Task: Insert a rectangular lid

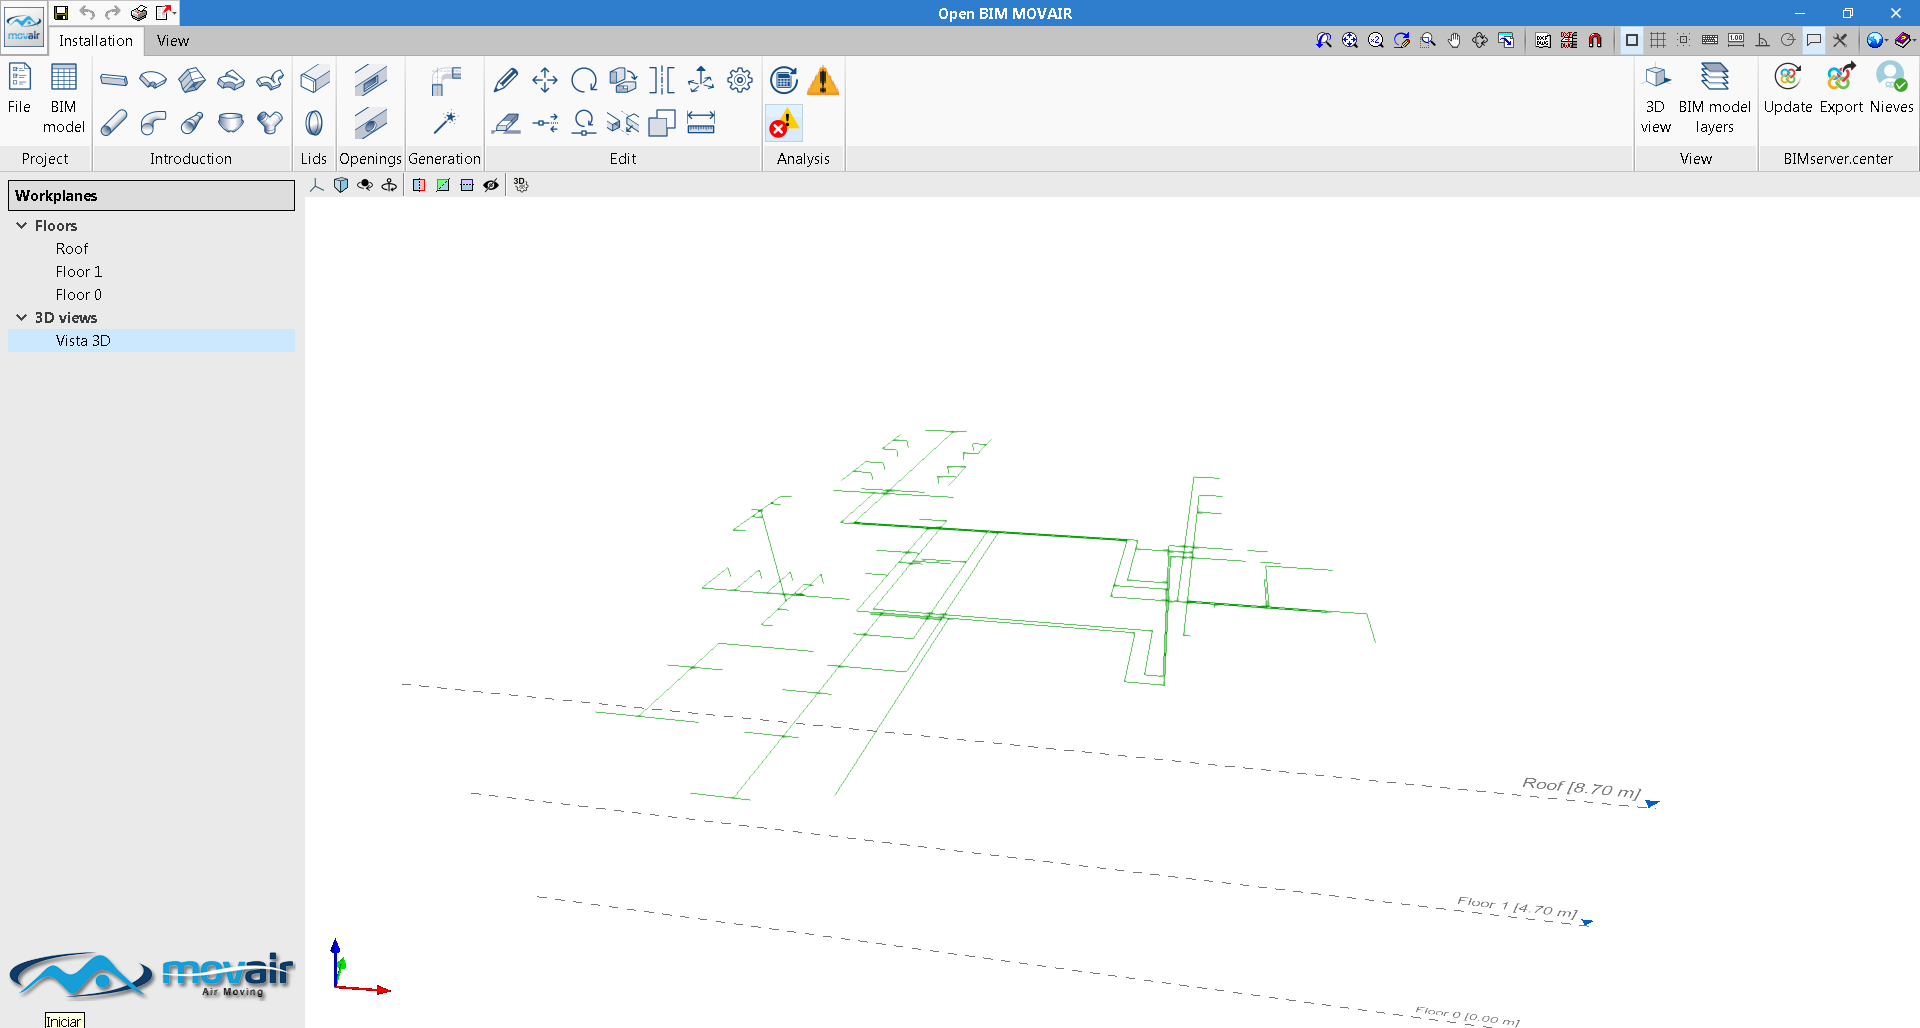Action: (314, 80)
